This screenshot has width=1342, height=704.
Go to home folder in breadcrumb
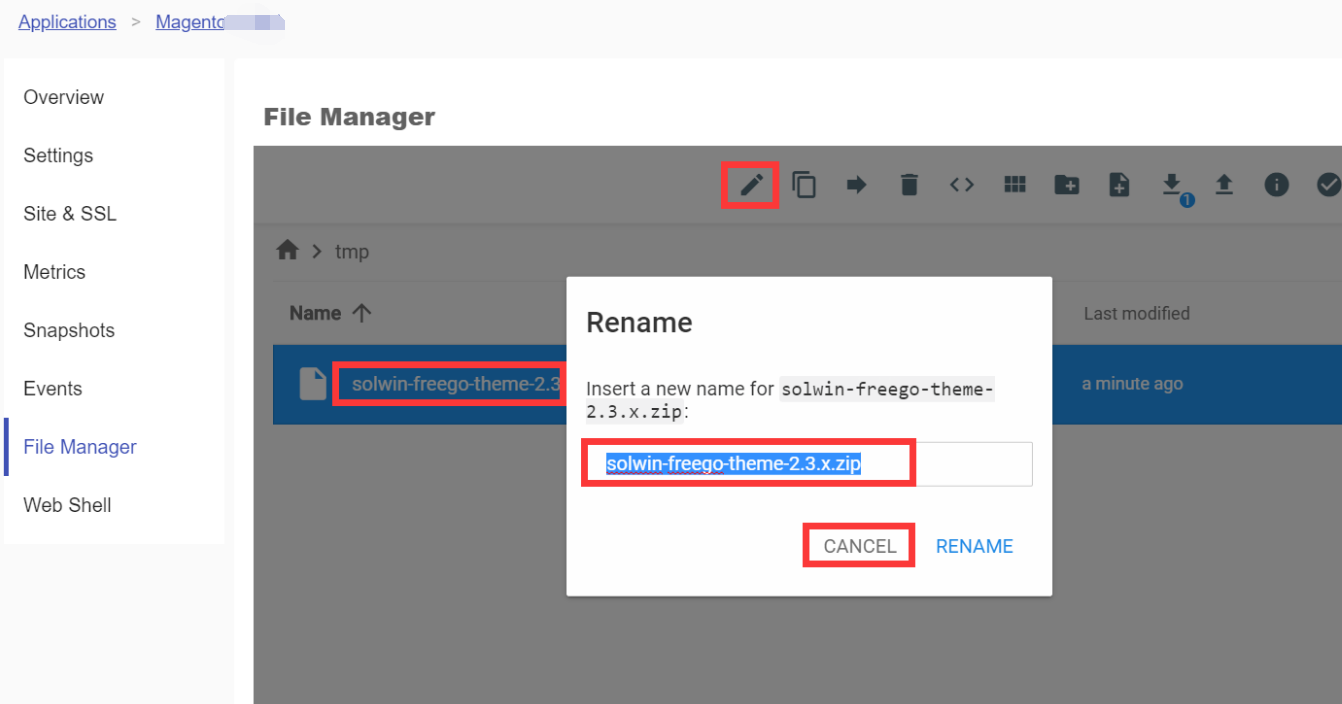click(288, 251)
